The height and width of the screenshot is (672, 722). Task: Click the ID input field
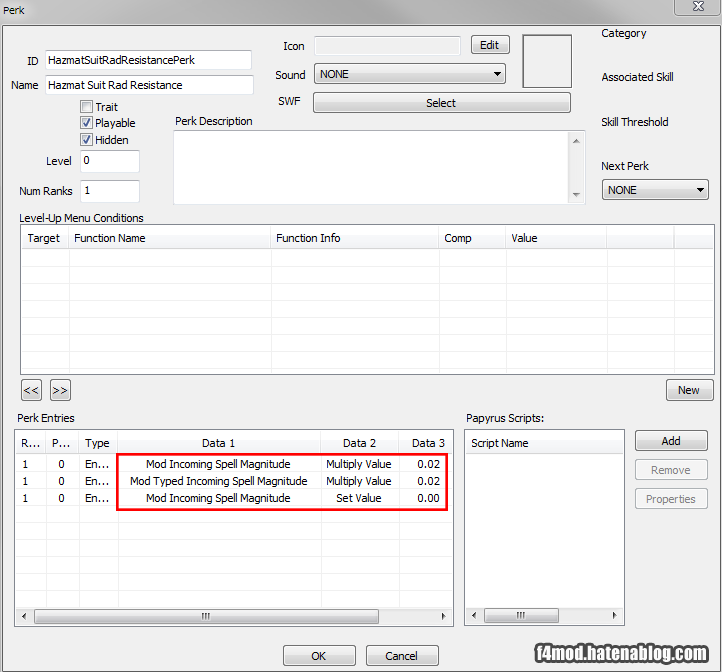148,60
